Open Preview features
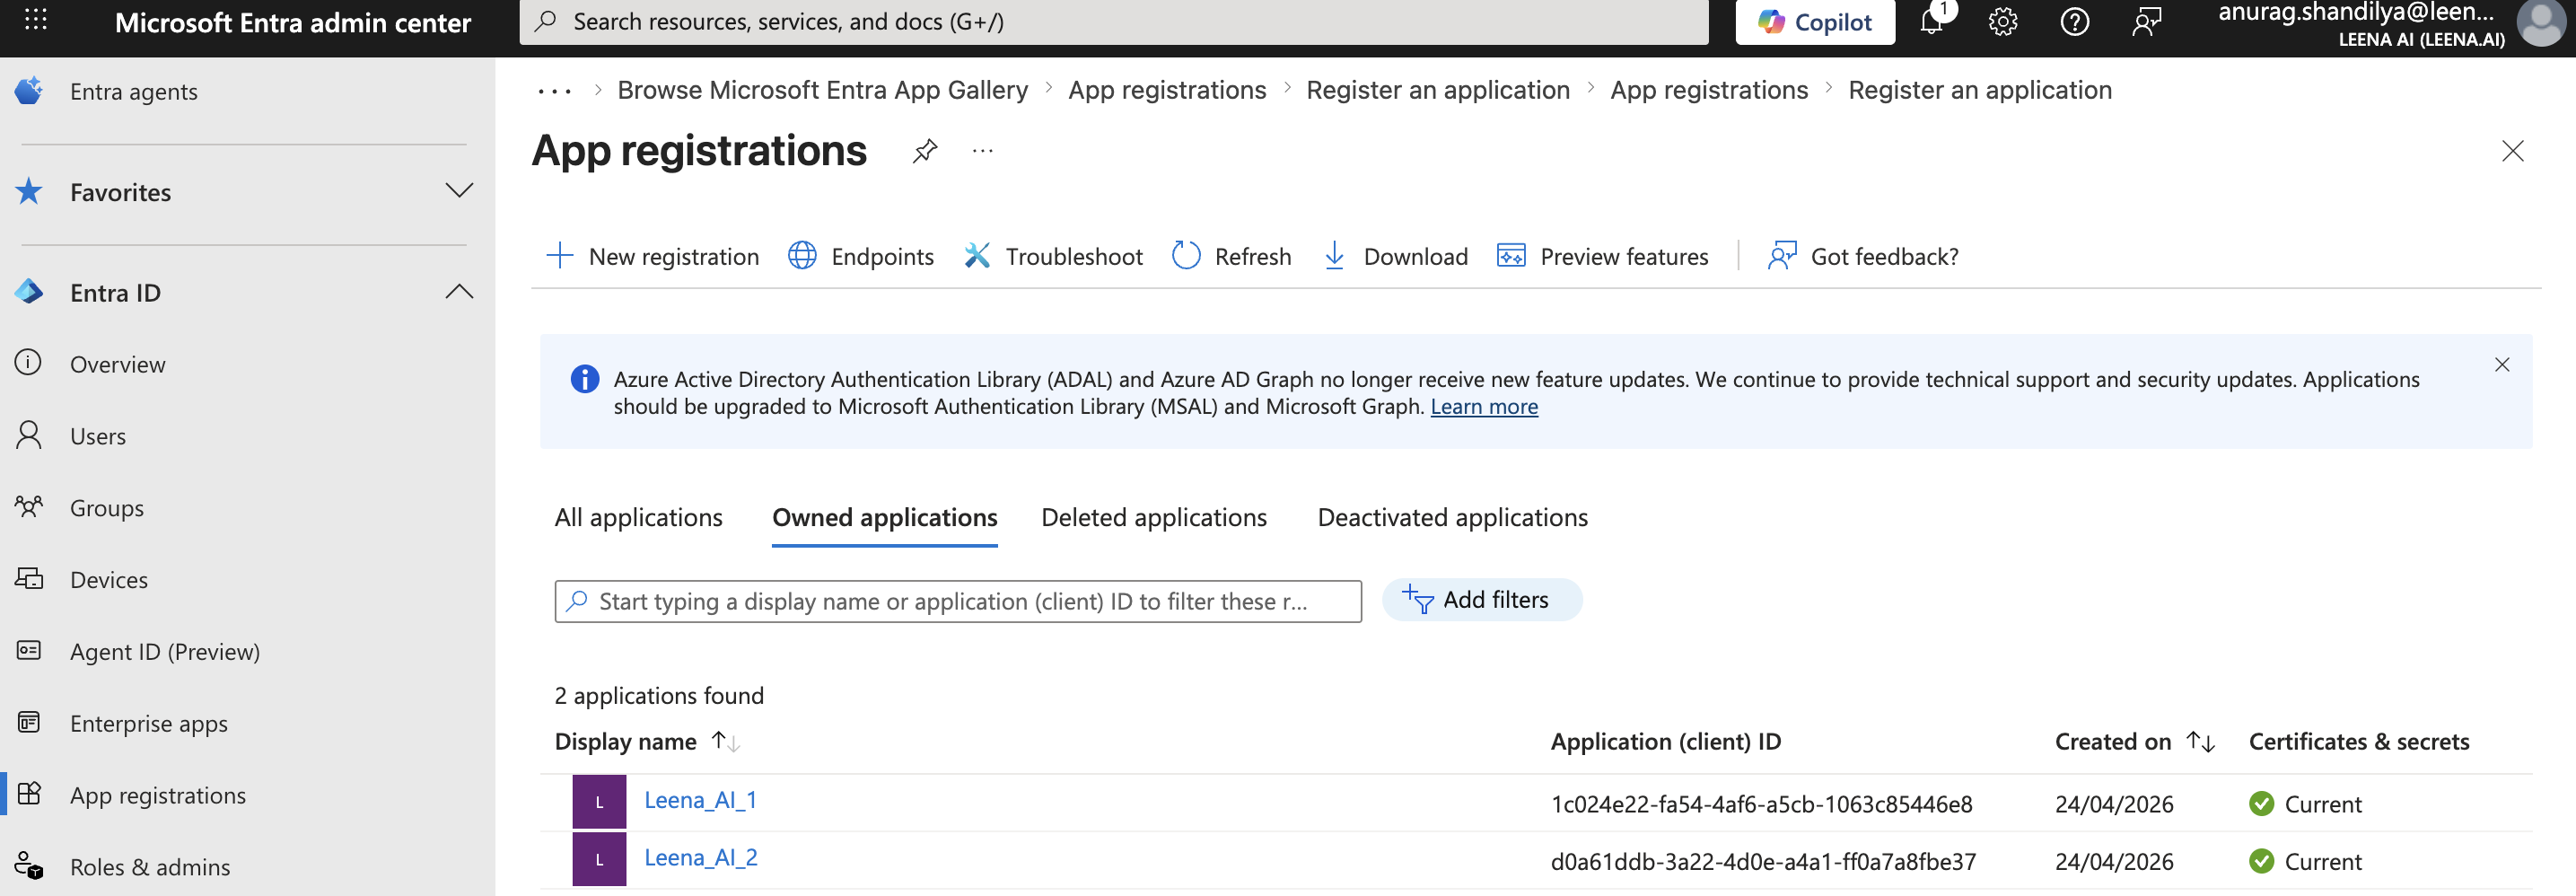 tap(1603, 256)
